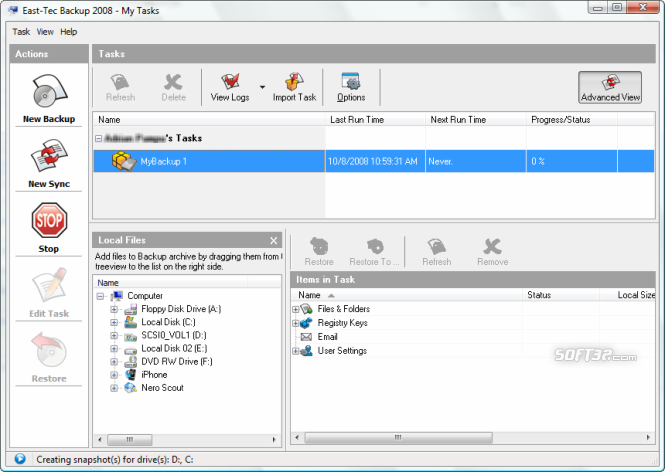Screen dimensions: 665x472
Task: Select the MyBackup 1 task icon
Action: point(124,161)
